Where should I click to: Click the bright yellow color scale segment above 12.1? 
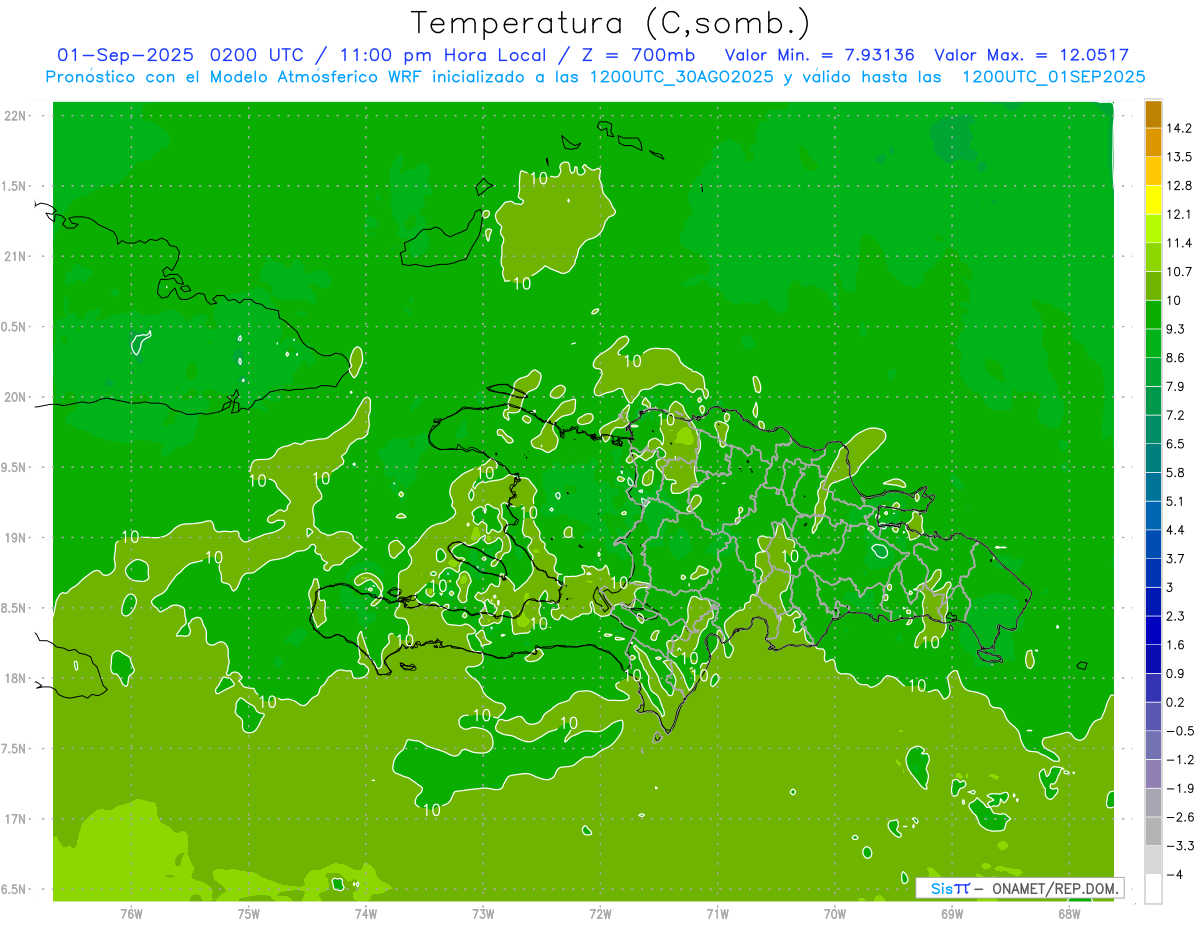pyautogui.click(x=1153, y=199)
